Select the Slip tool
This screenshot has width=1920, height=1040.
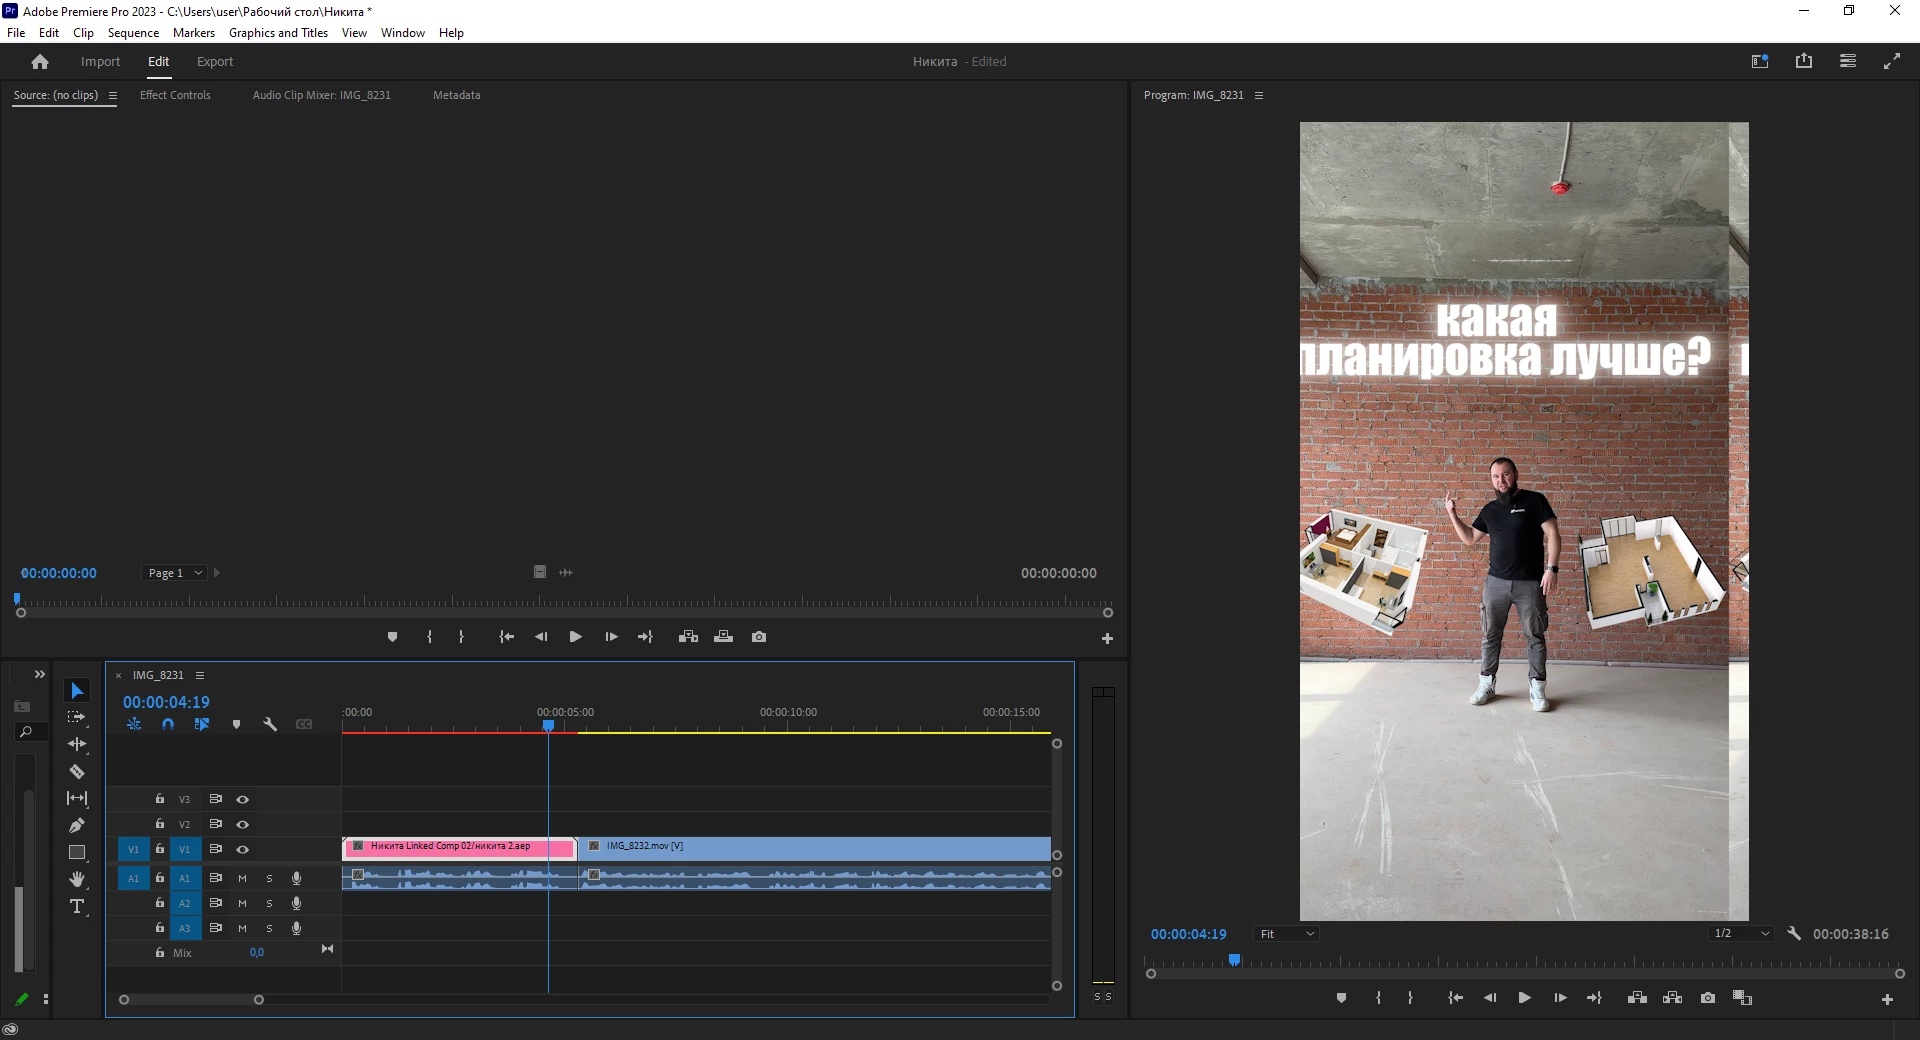(77, 798)
